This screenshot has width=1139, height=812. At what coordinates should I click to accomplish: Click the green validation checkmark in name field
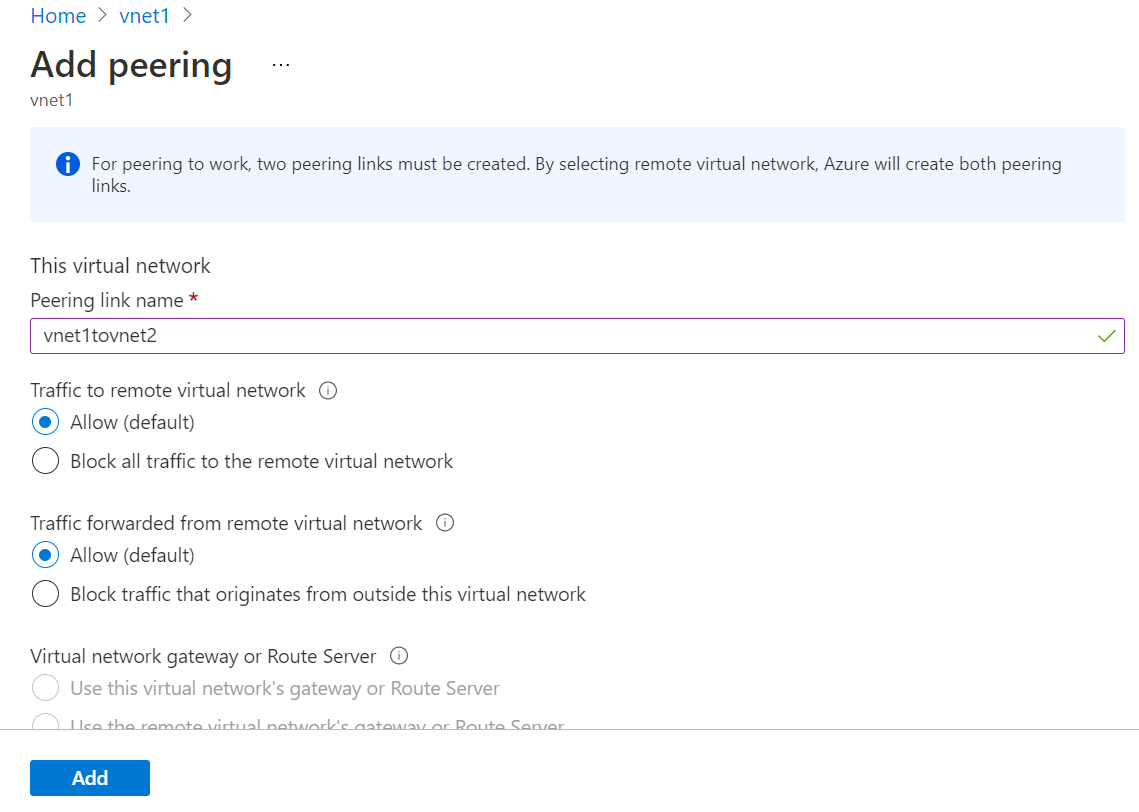coord(1106,336)
